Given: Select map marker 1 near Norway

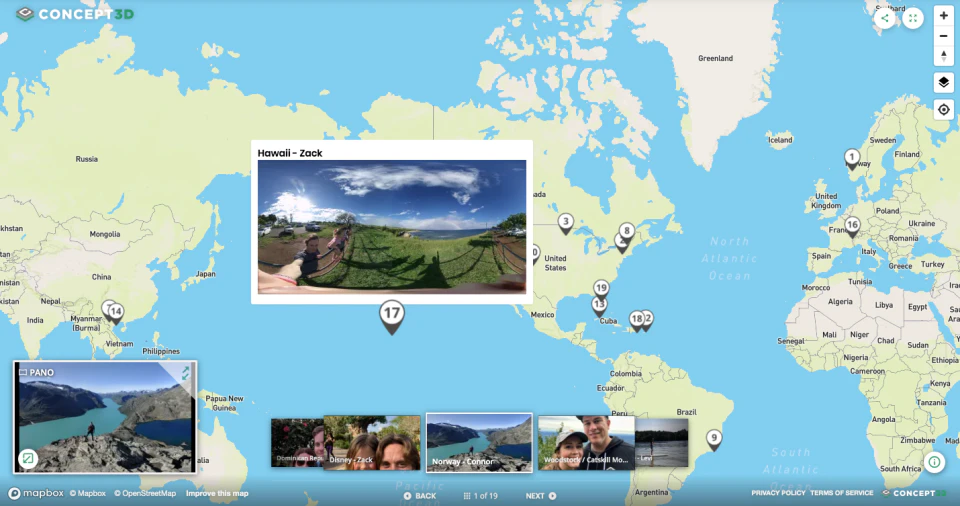Looking at the screenshot, I should tap(852, 158).
